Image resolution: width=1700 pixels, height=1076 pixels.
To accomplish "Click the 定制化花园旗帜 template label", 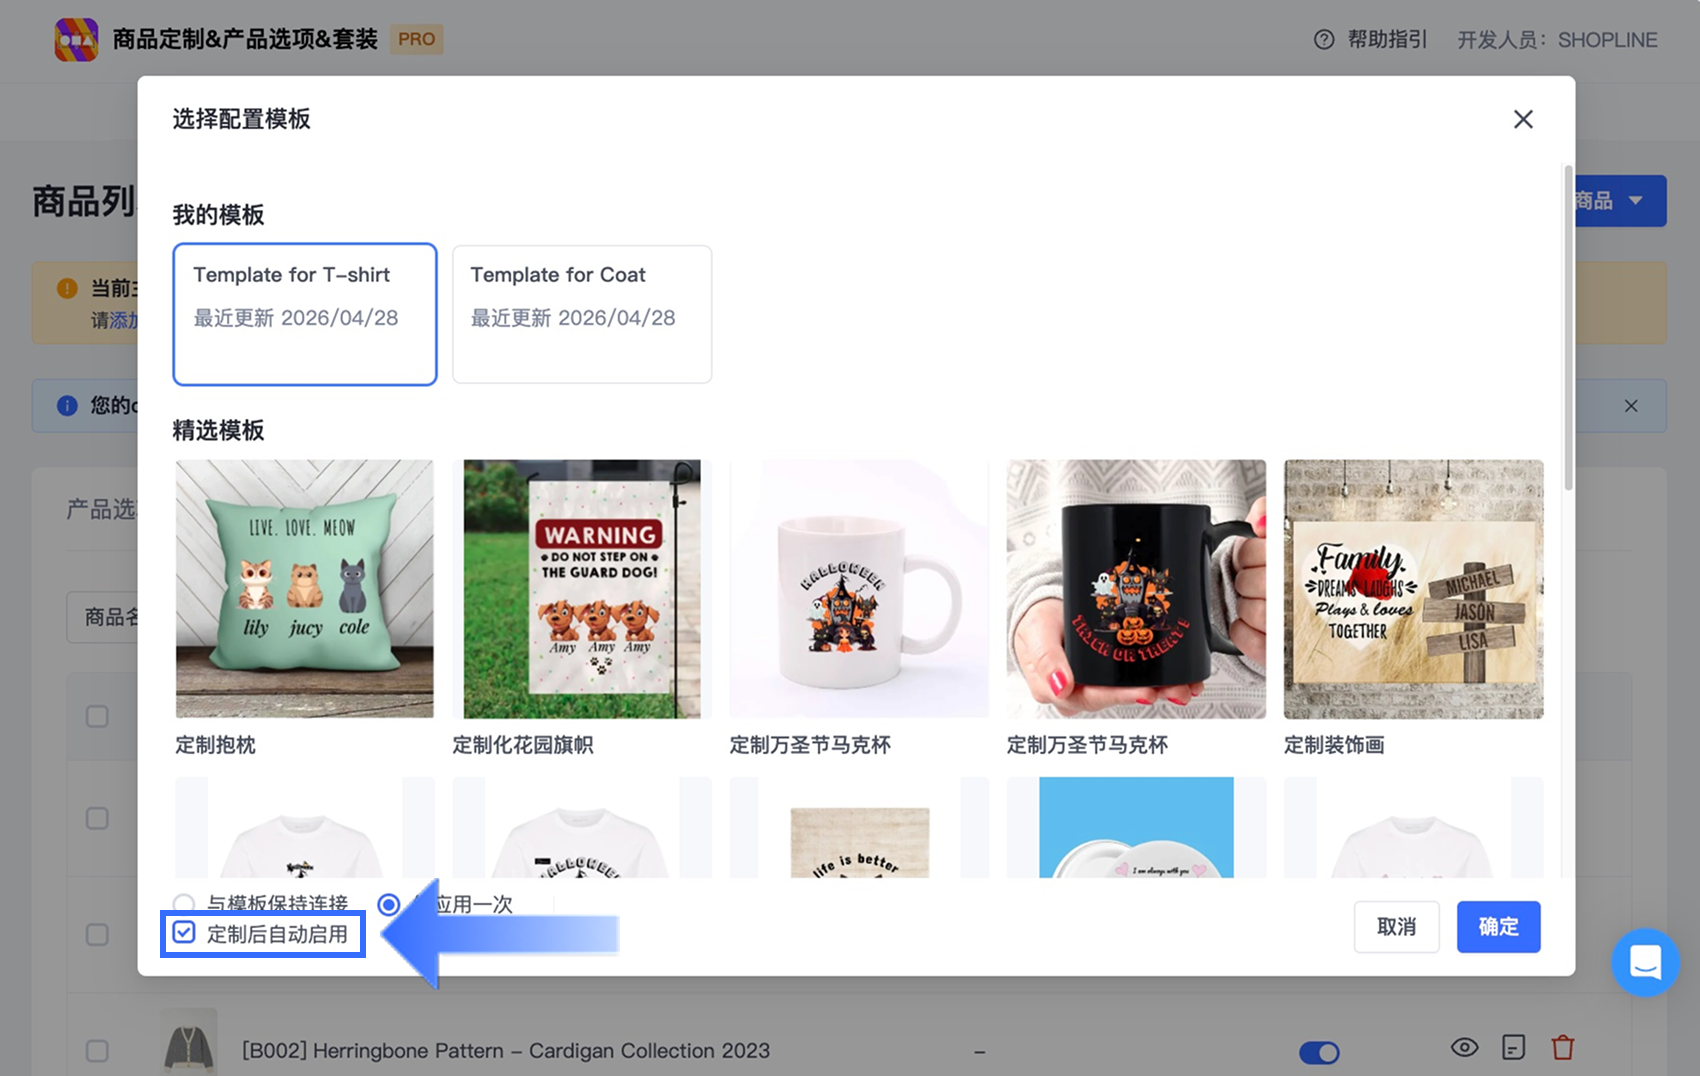I will coord(523,745).
